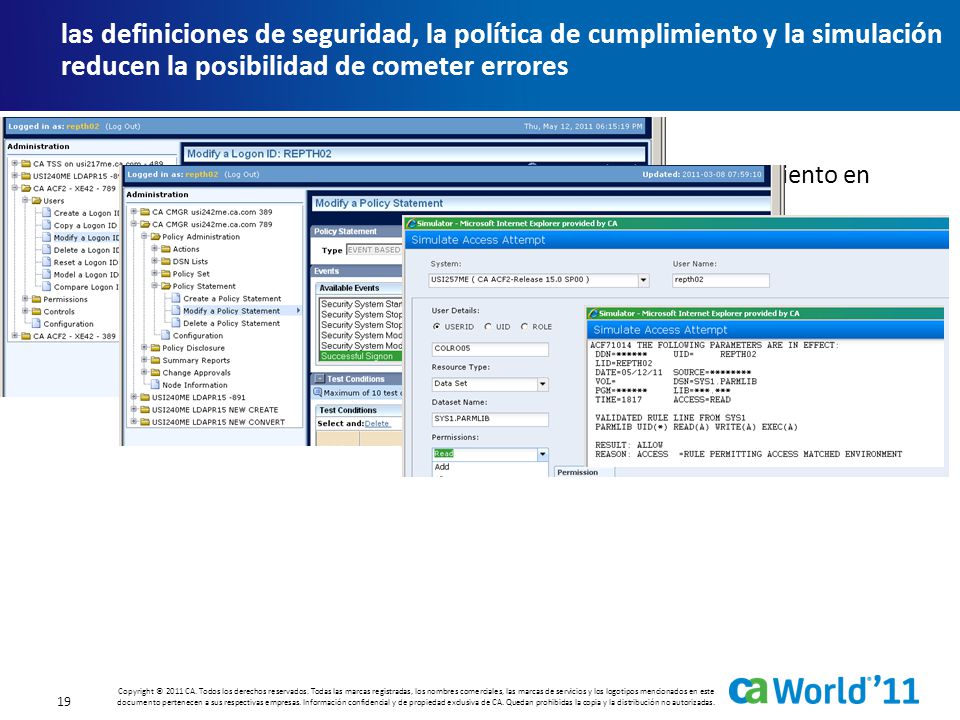960x720 pixels.
Task: Select Modify a Policy Statement tree item
Action: click(231, 310)
